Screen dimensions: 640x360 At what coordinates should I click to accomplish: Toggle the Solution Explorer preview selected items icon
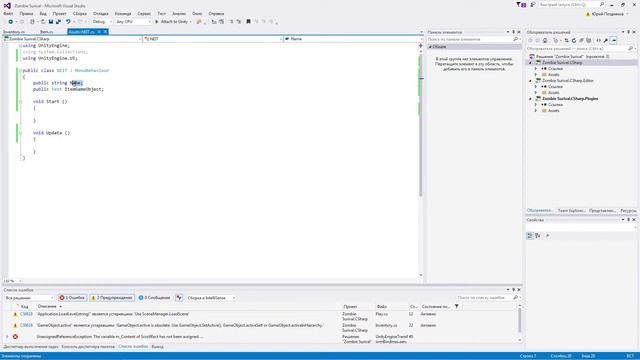[614, 40]
